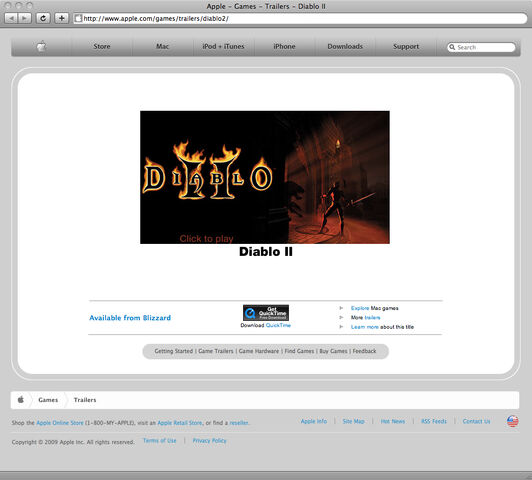Go to Trailers breadcrumb
This screenshot has height=480, width=532.
pos(85,400)
